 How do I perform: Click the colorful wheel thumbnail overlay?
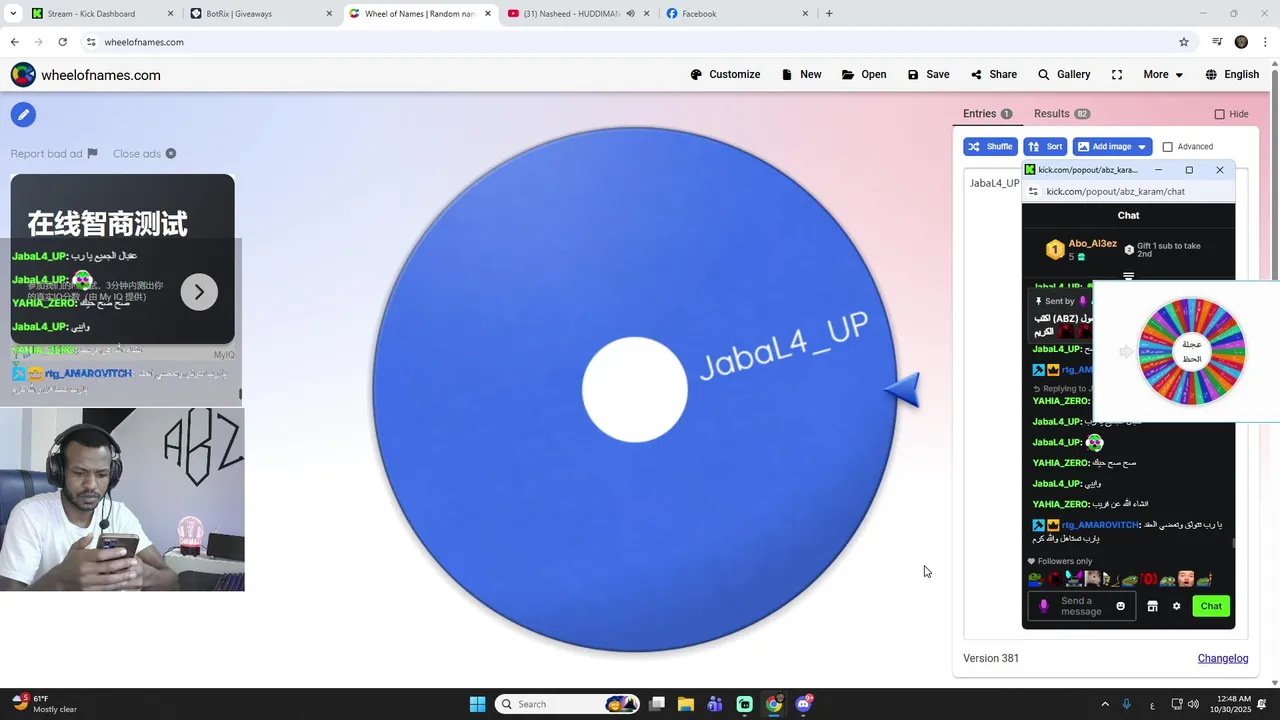1191,351
